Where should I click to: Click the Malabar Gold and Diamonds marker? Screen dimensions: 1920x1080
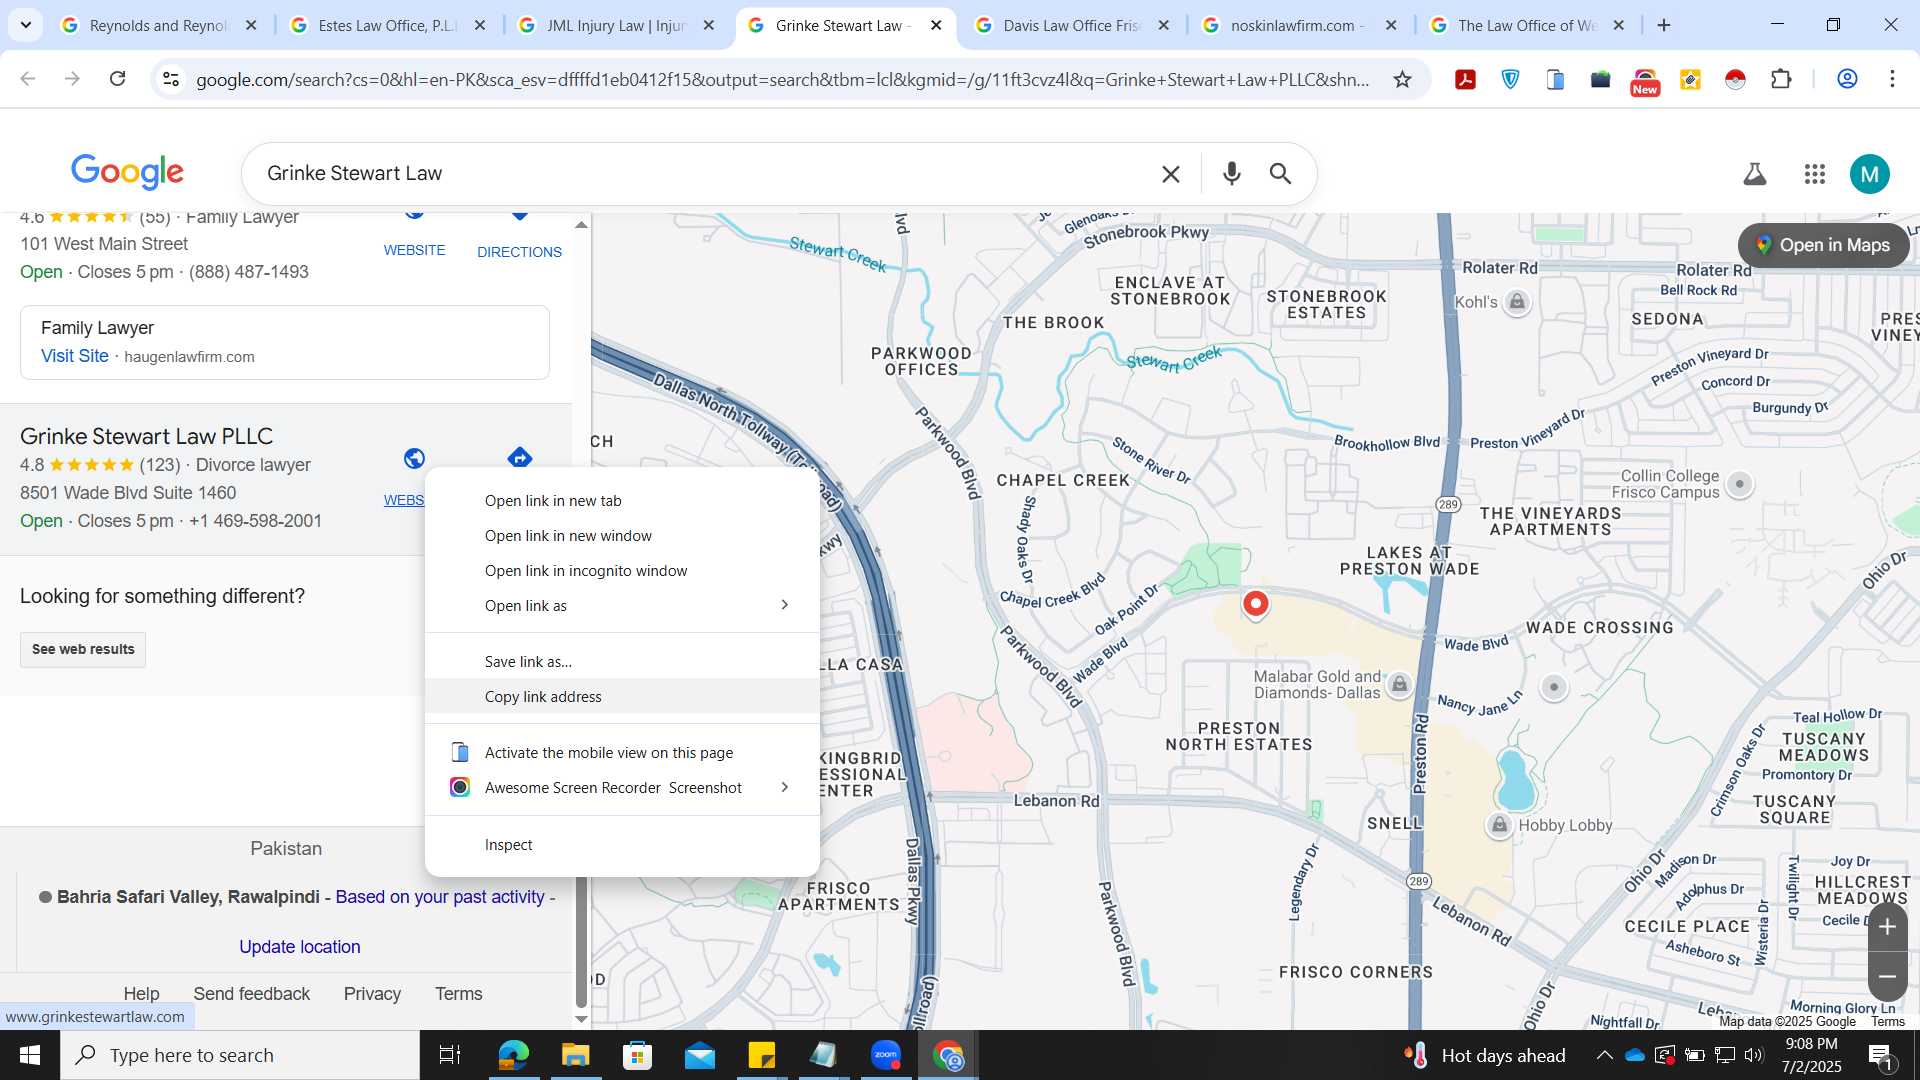(1400, 685)
